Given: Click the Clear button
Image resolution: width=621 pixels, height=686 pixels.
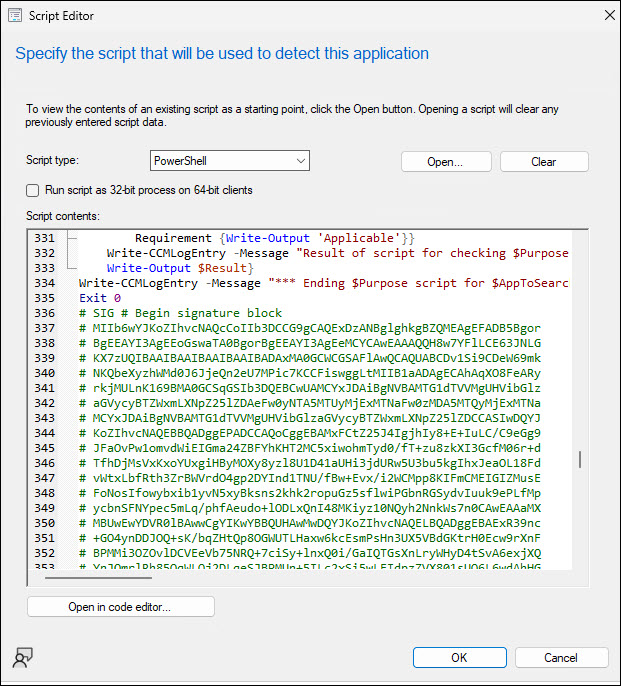Looking at the screenshot, I should pyautogui.click(x=543, y=161).
